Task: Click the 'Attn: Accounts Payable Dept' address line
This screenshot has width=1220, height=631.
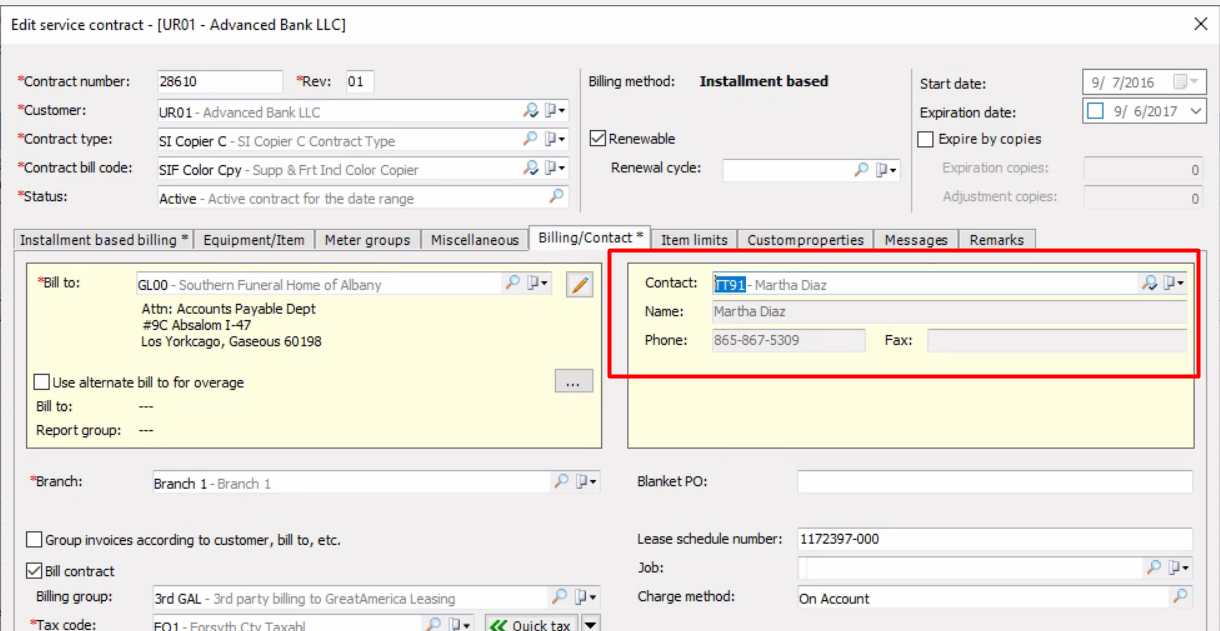Action: (229, 309)
